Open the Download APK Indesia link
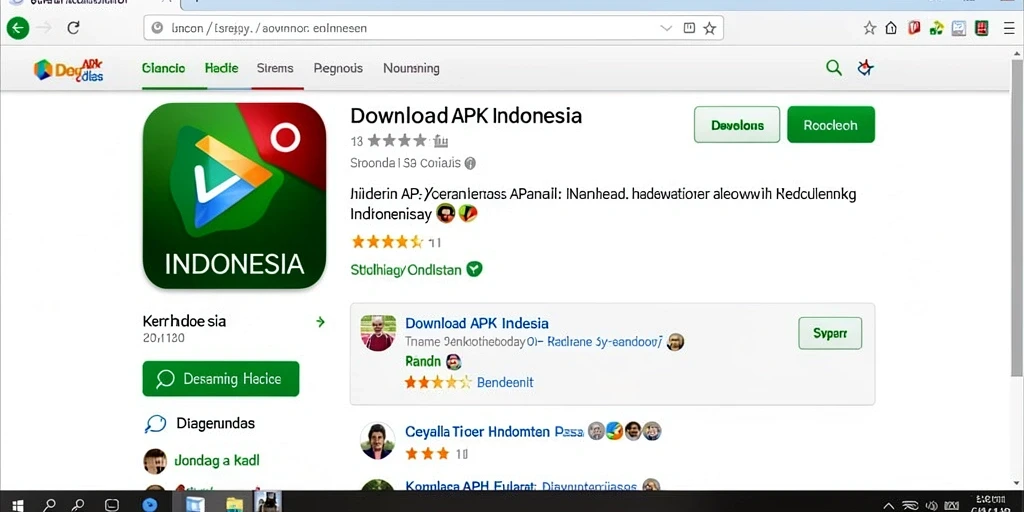The image size is (1024, 512). point(477,323)
